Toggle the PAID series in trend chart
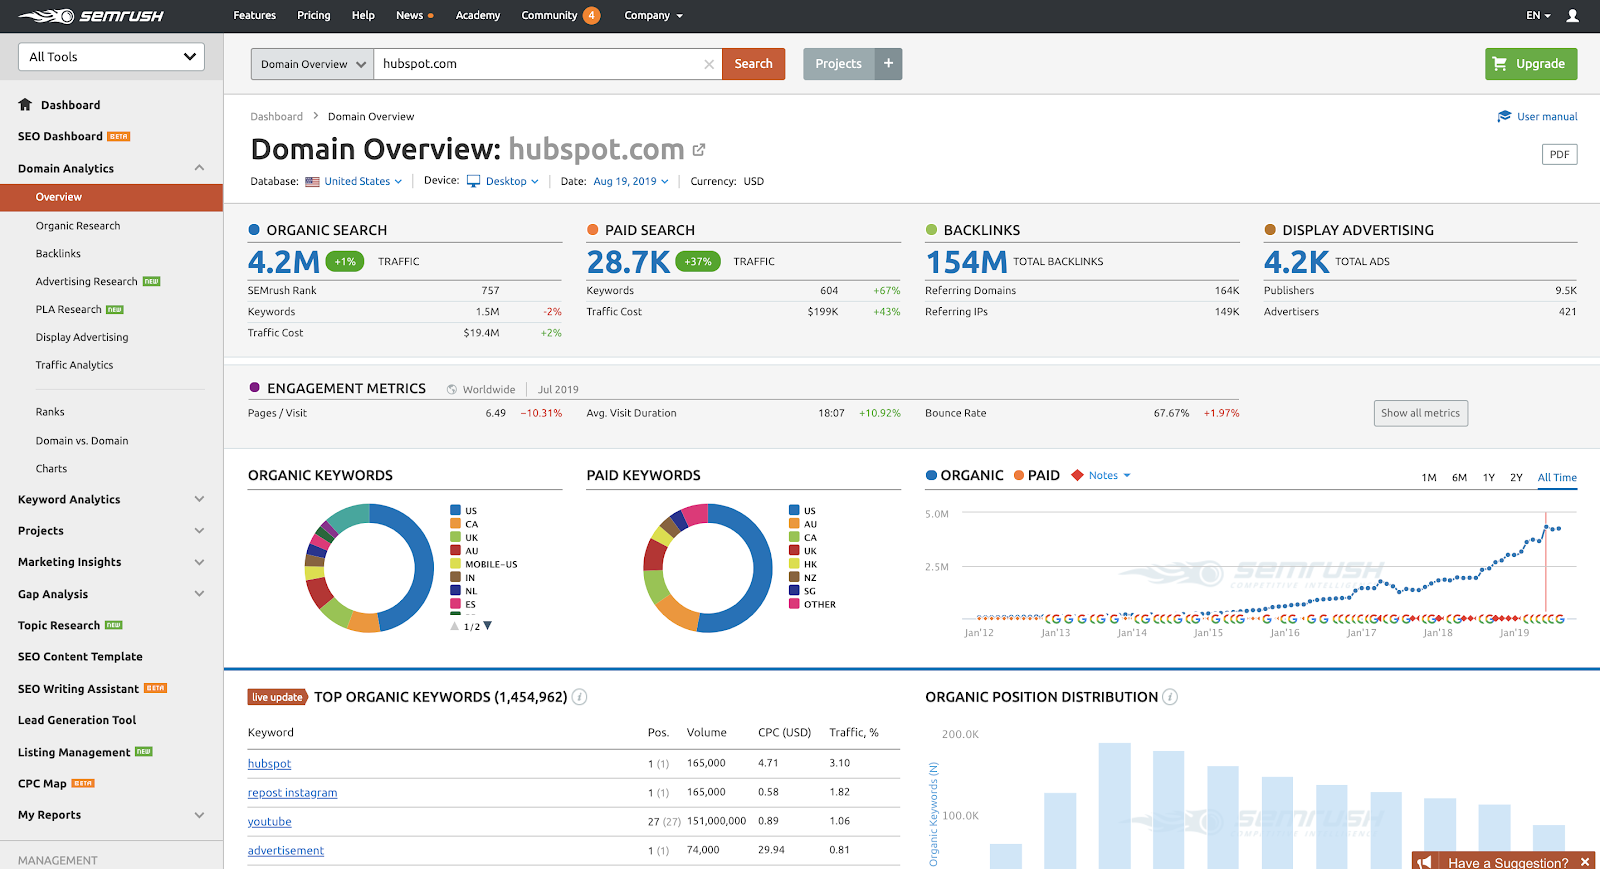1600x869 pixels. pos(1037,475)
